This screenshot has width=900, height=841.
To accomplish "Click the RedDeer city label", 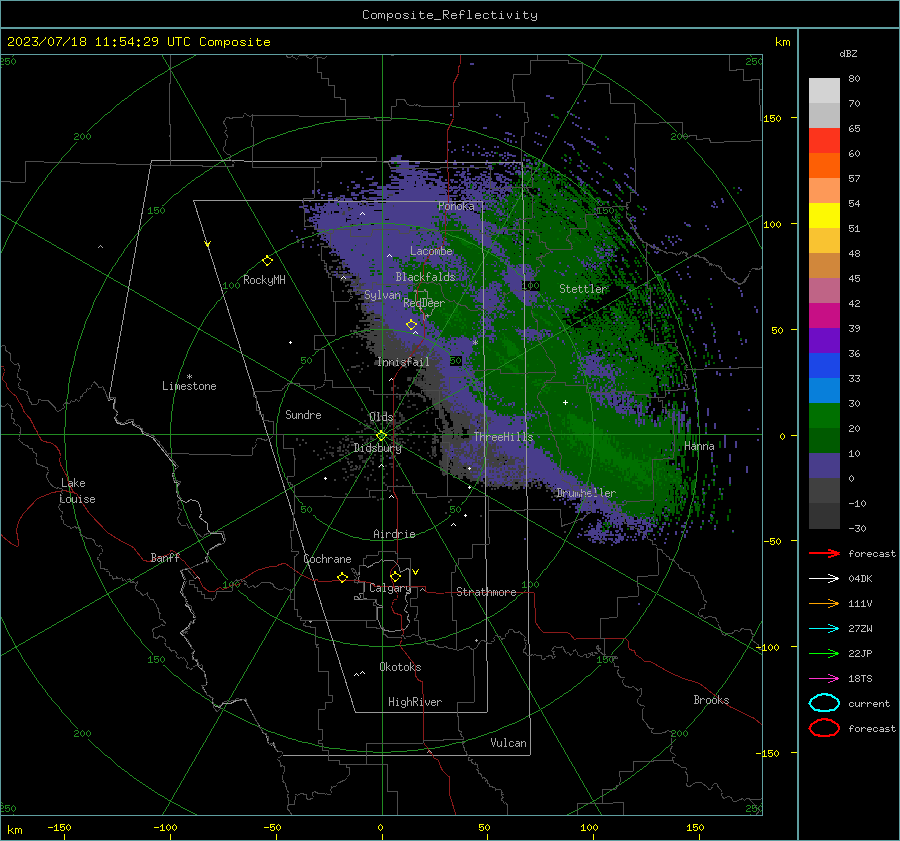I will (x=424, y=303).
